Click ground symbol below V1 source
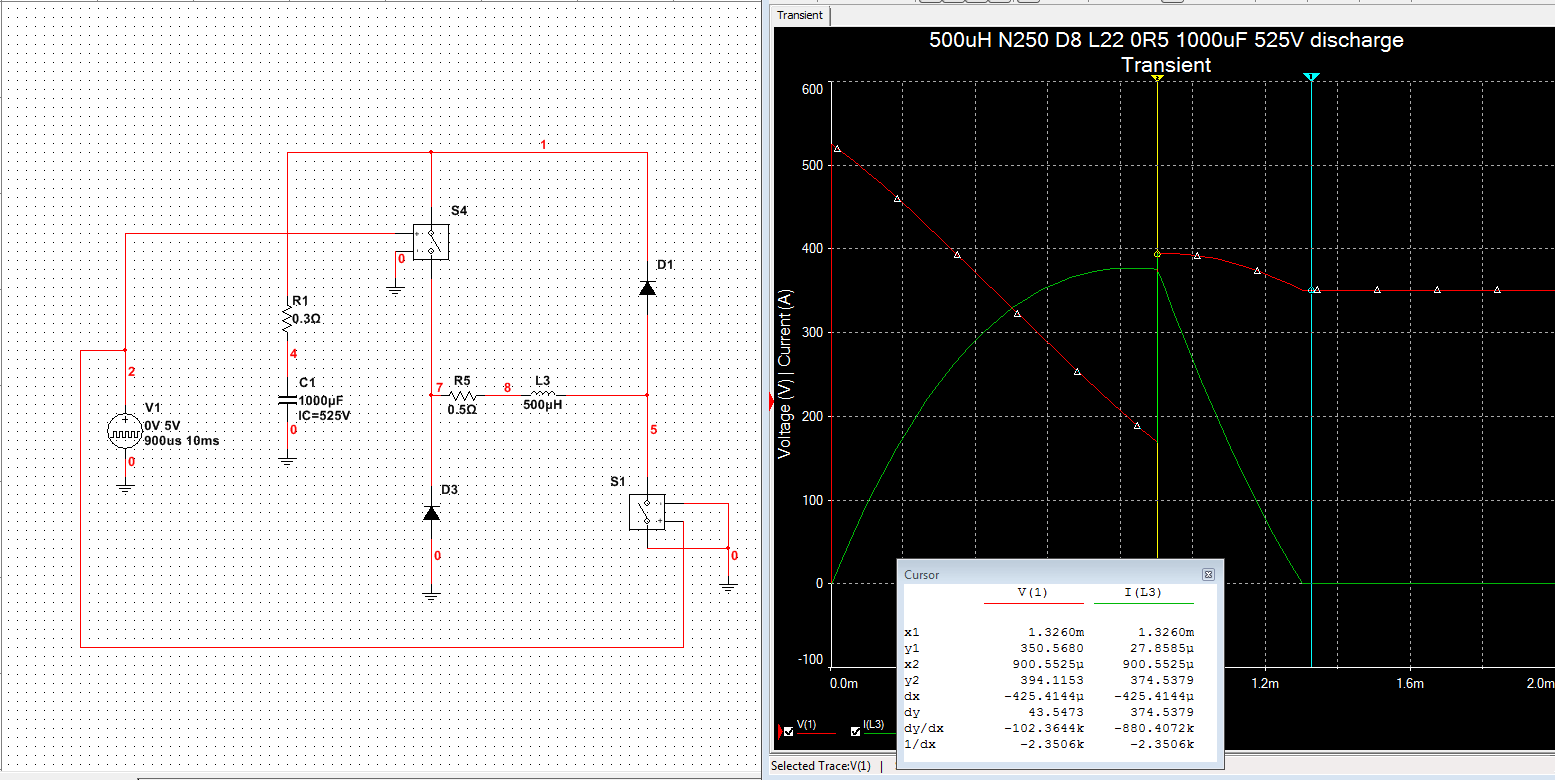Screen dimensions: 1555x780 tap(124, 488)
